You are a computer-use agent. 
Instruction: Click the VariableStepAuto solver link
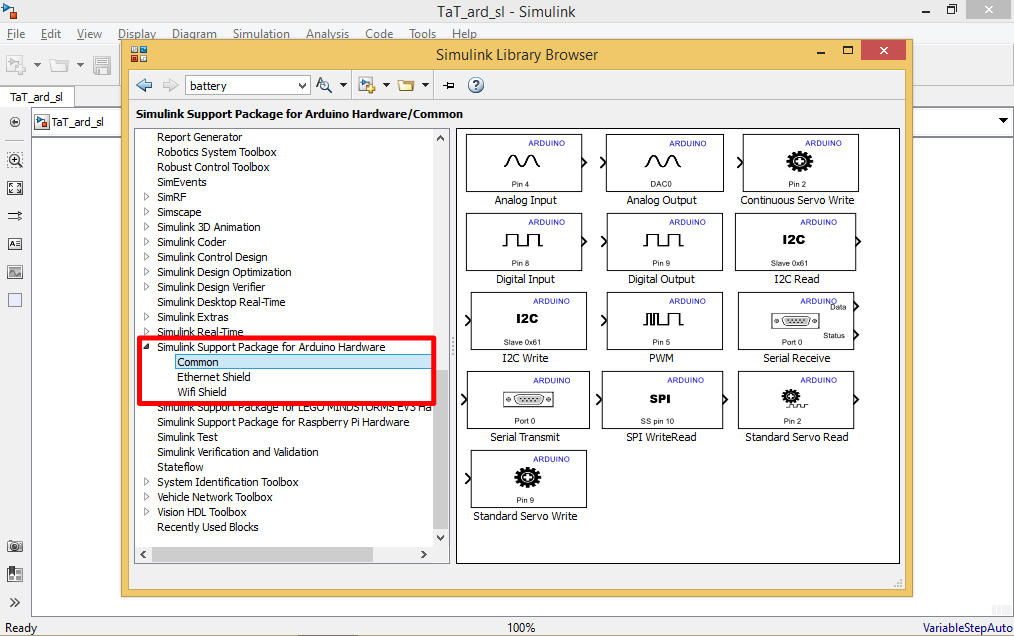pos(967,628)
